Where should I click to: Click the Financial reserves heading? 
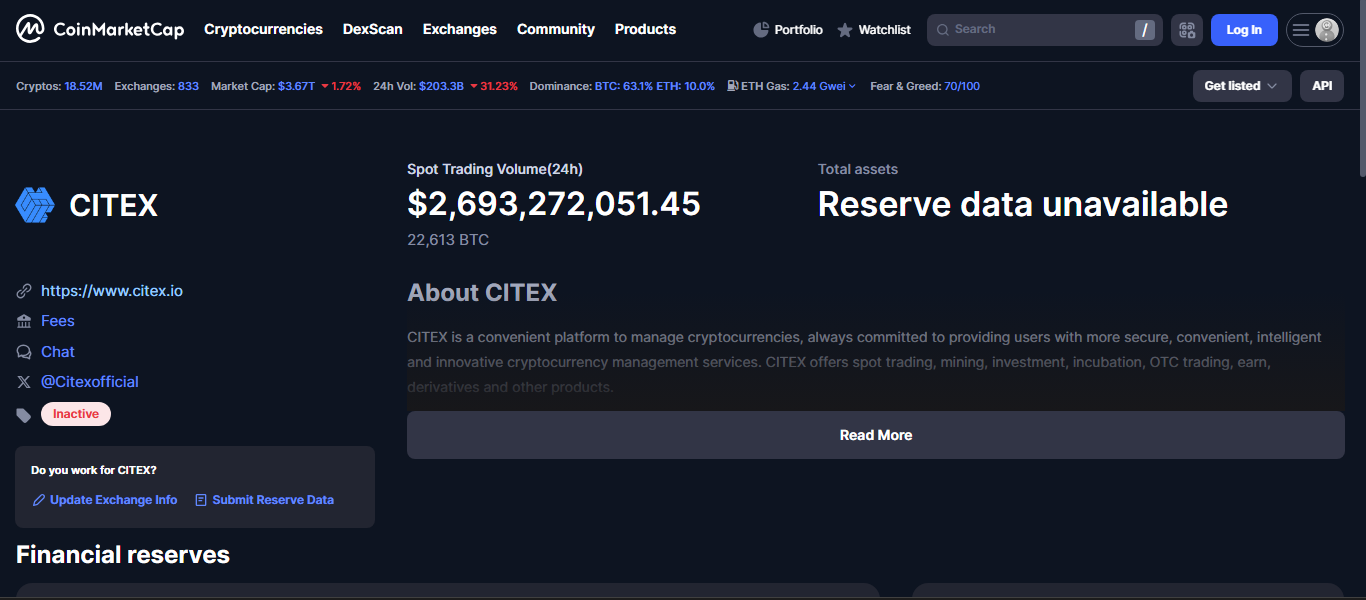(x=123, y=555)
